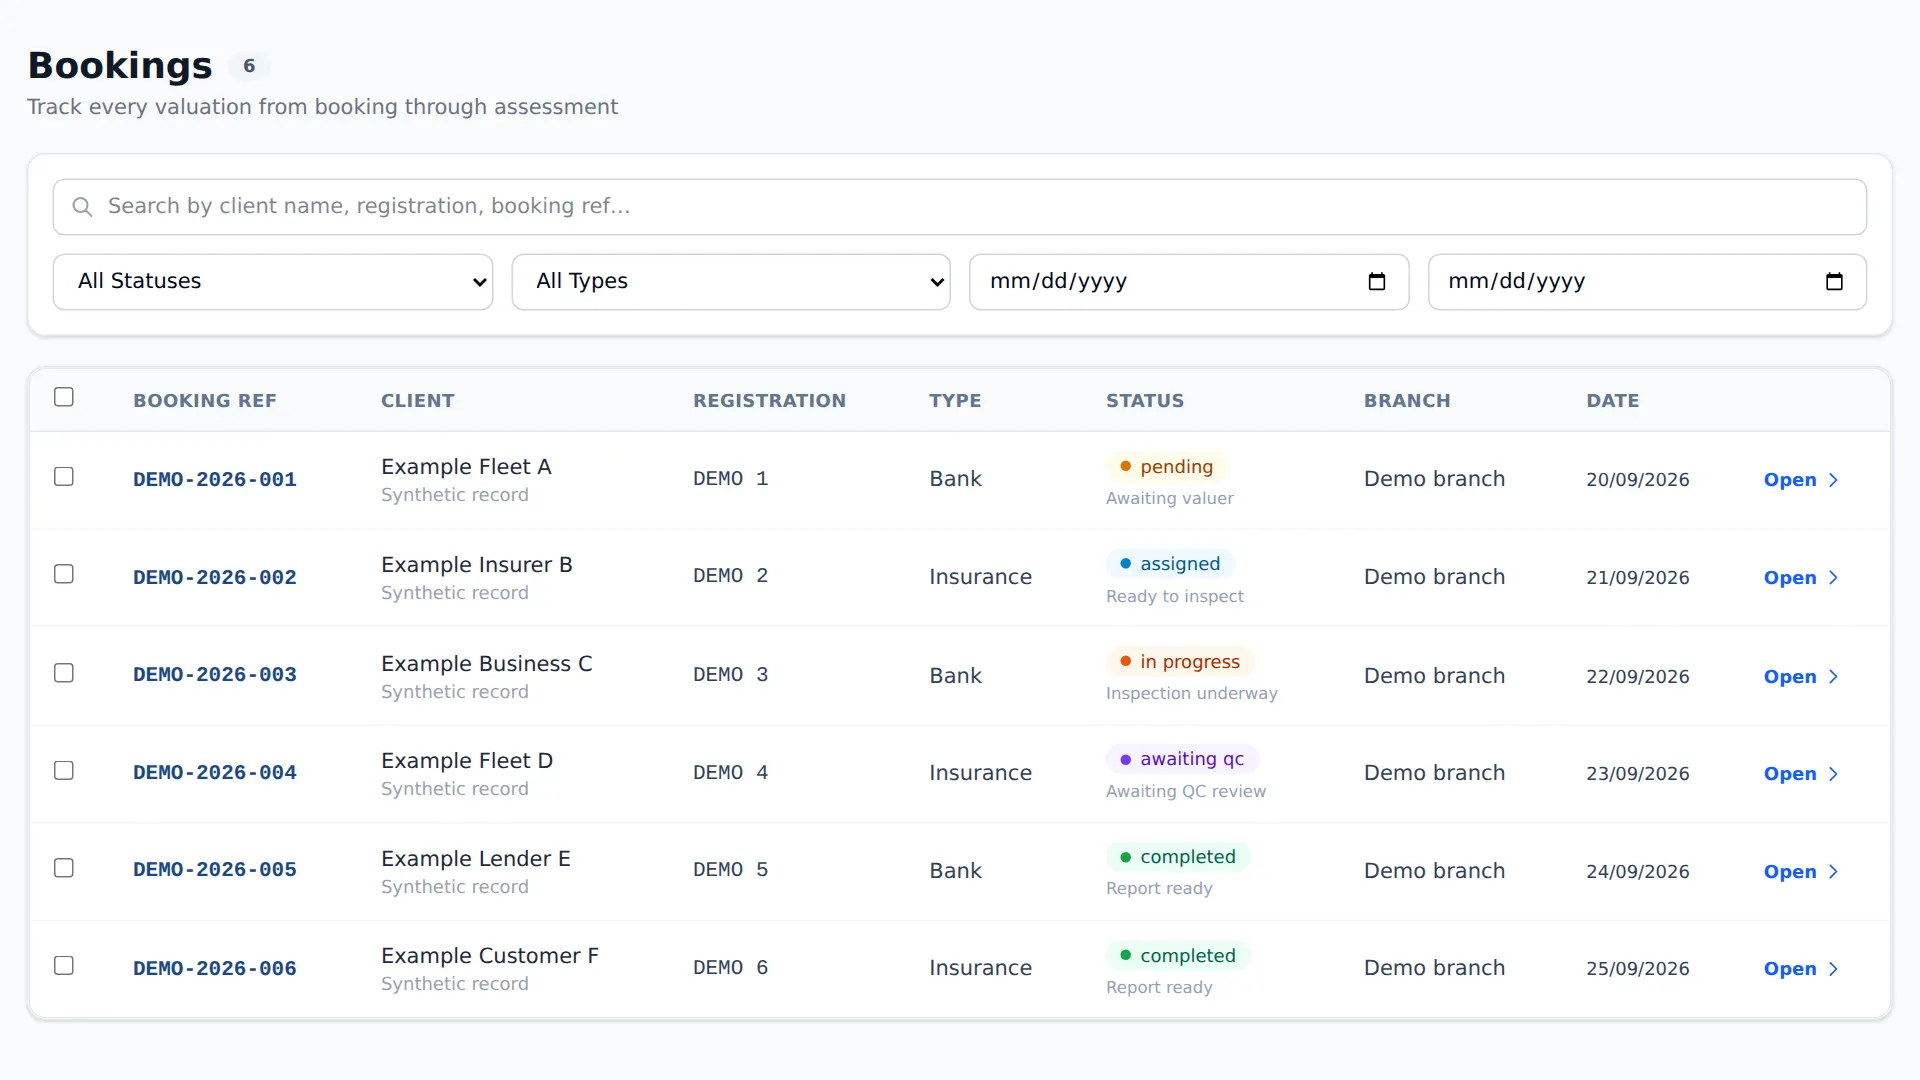
Task: Click Open for Example Lender E row
Action: (x=1801, y=872)
